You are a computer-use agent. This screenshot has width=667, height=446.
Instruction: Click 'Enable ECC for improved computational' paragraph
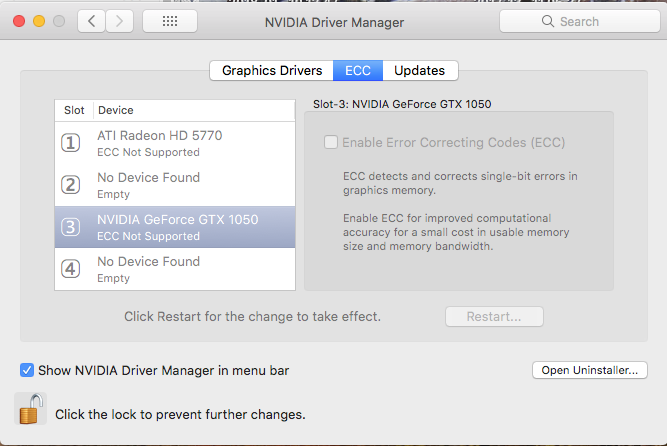(456, 232)
